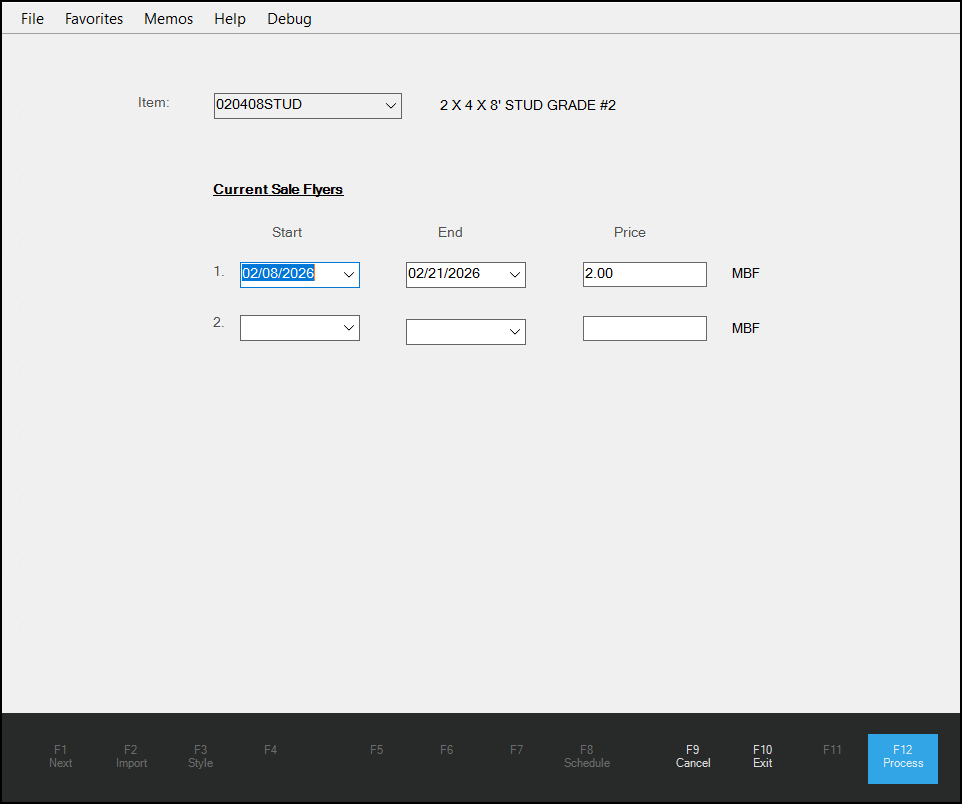Open the Item combo box dropdown
This screenshot has width=962, height=804.
coord(391,105)
